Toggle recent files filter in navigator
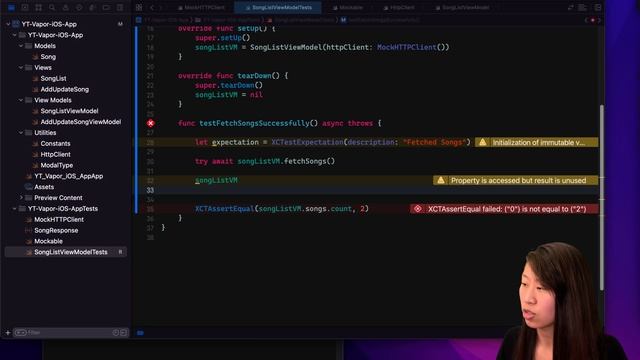This screenshot has width=640, height=360. [x=116, y=333]
